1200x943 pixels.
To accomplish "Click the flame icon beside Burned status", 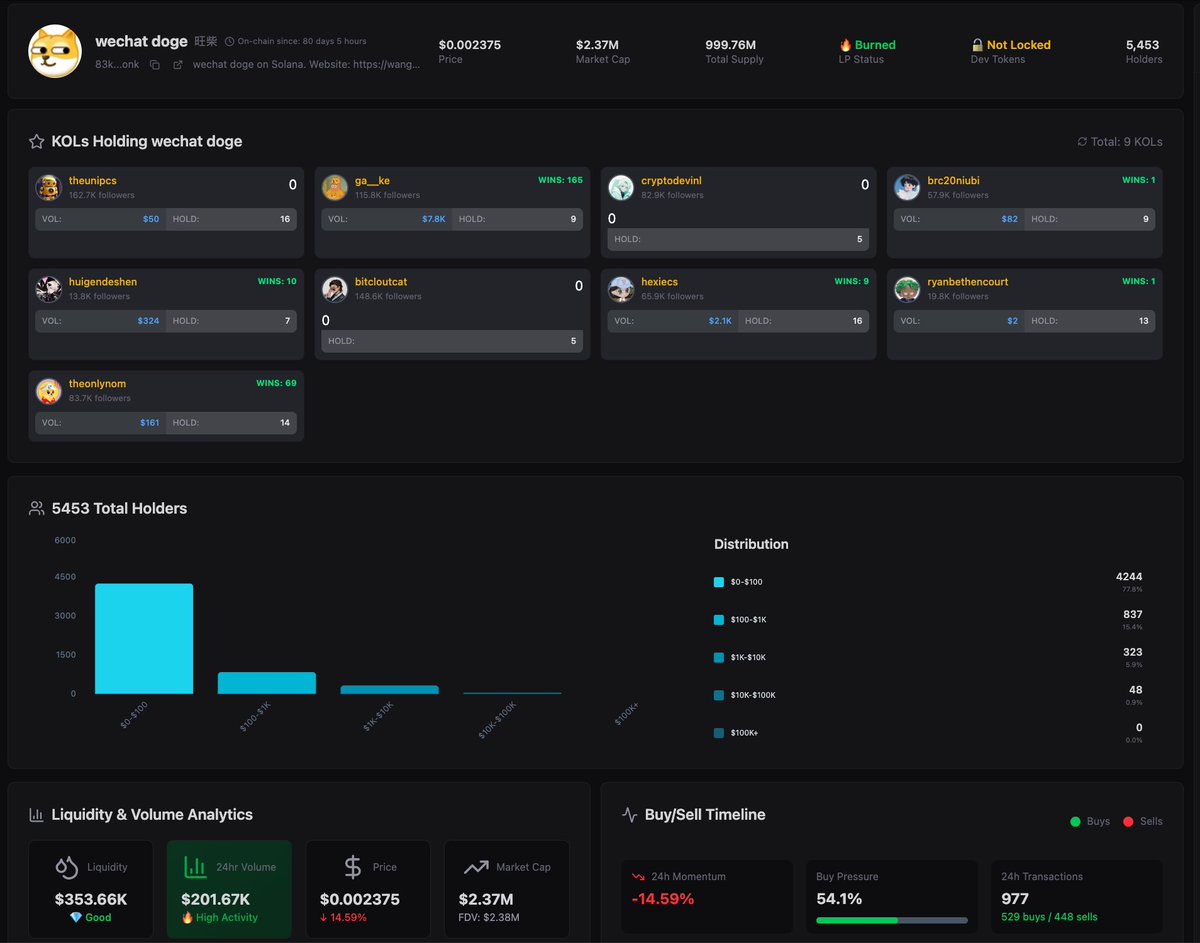I will 845,45.
